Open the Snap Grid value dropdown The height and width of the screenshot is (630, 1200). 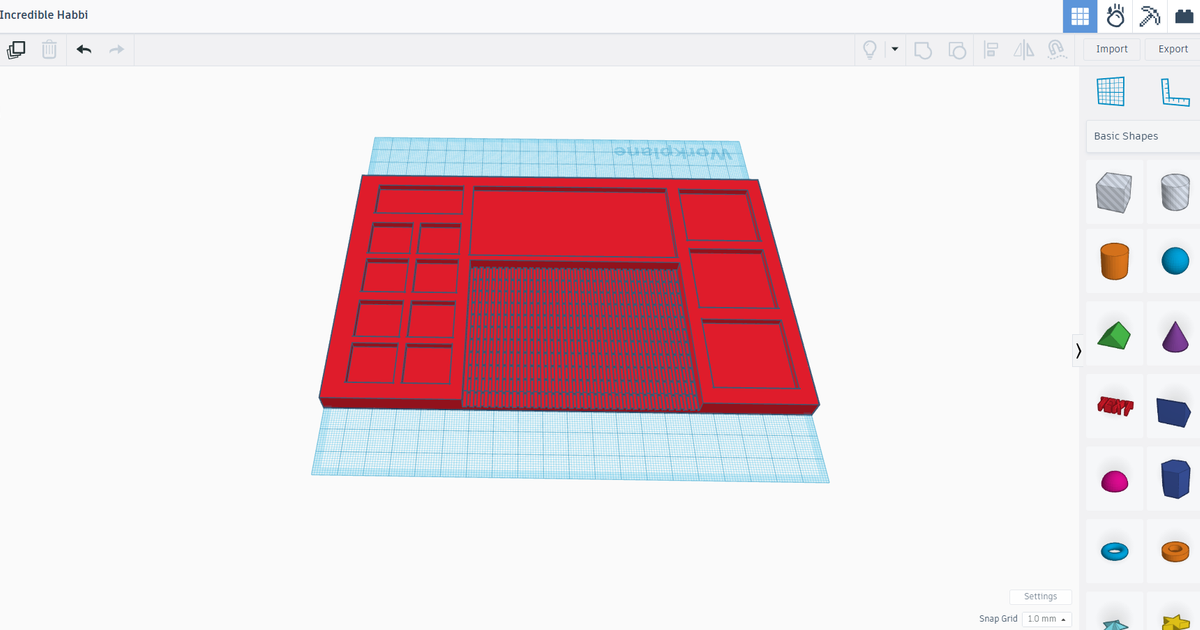pyautogui.click(x=1046, y=618)
